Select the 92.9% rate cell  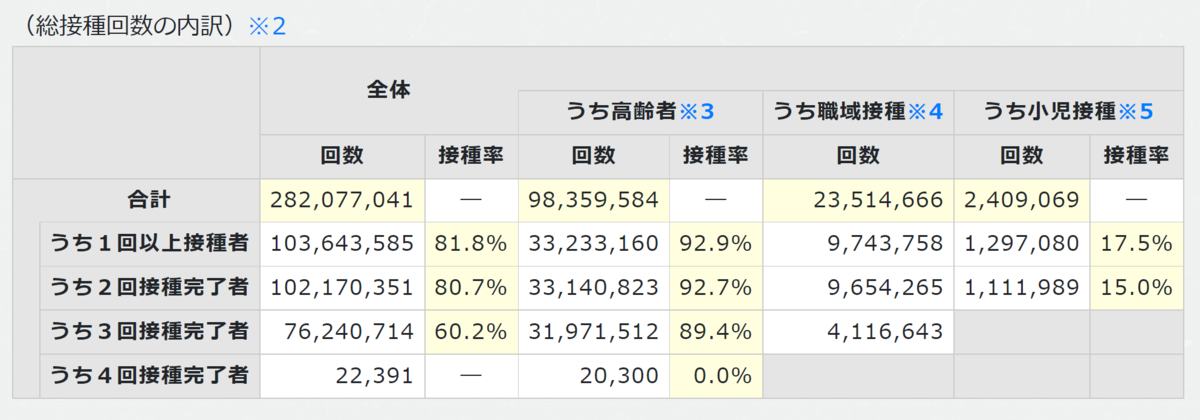pos(715,244)
